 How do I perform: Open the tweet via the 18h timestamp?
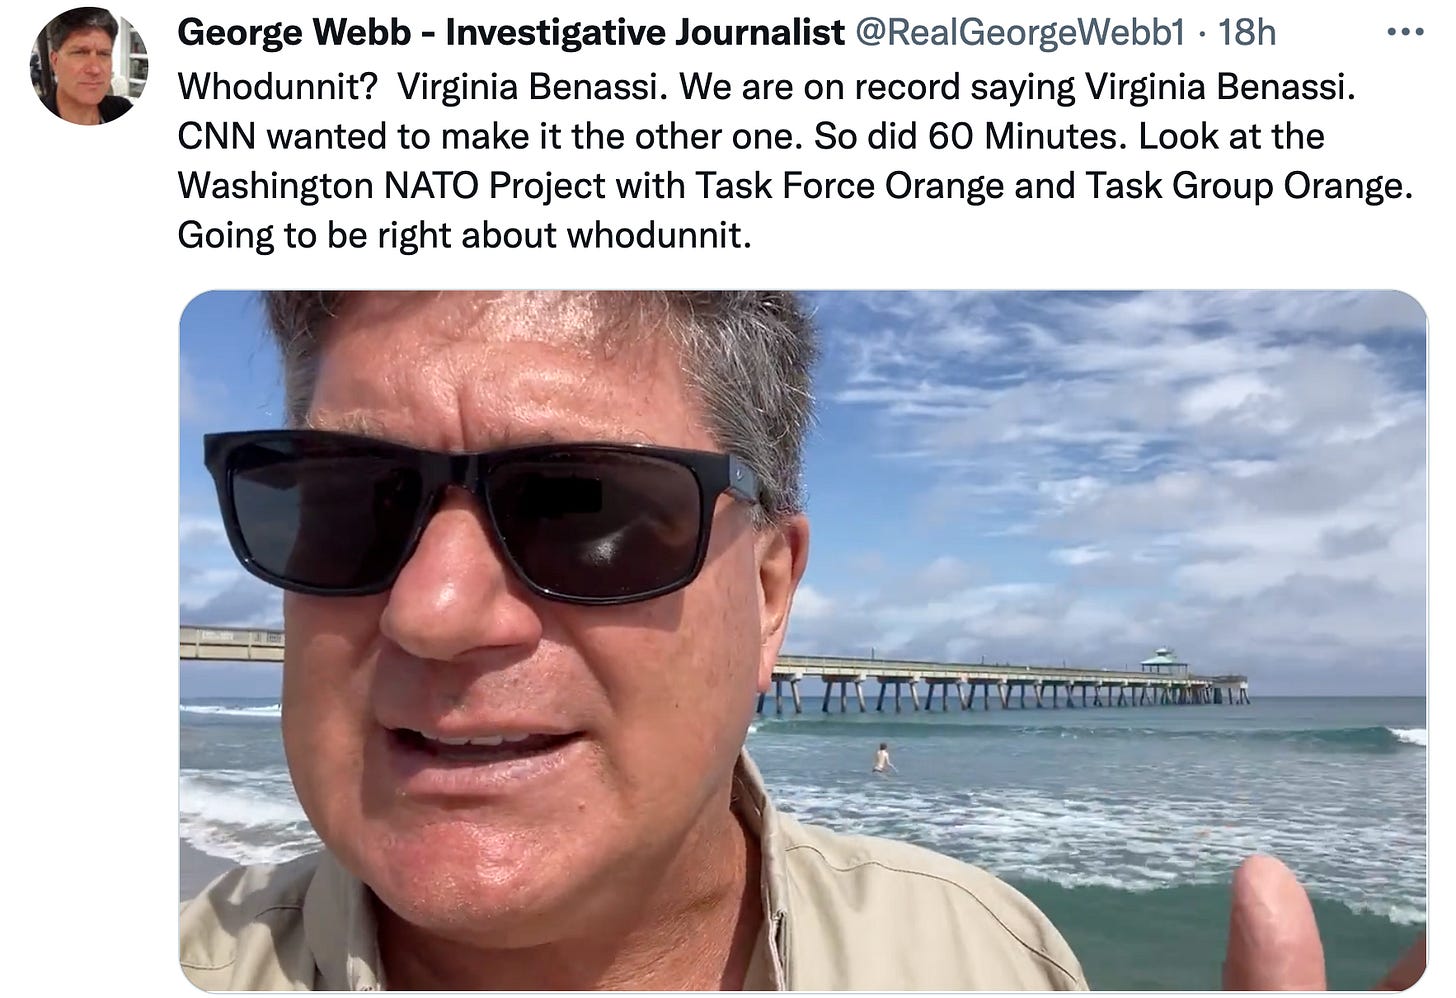point(1246,33)
